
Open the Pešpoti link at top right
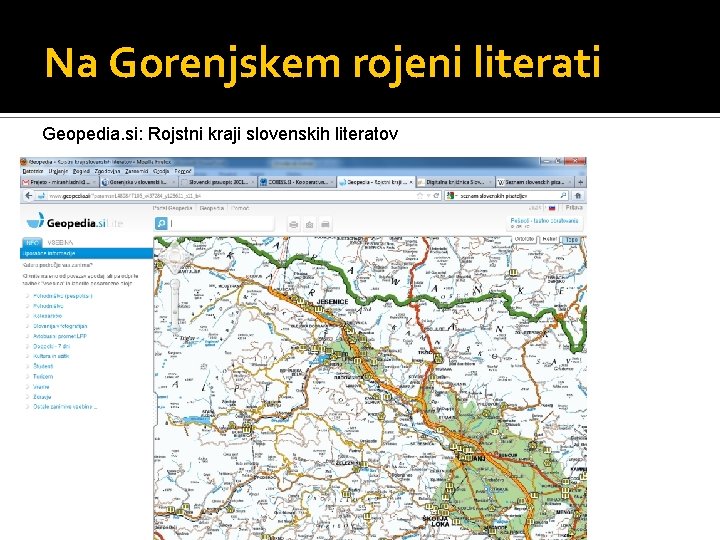pos(544,221)
